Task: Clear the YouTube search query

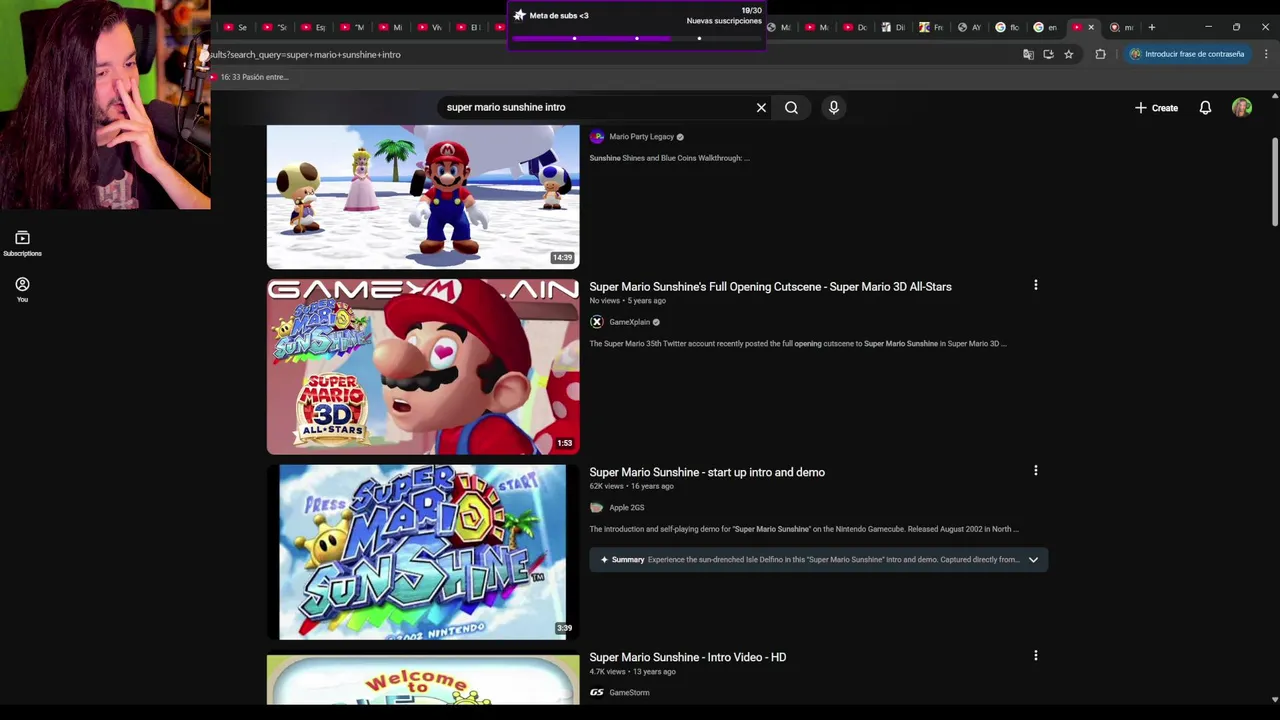Action: 761,107
